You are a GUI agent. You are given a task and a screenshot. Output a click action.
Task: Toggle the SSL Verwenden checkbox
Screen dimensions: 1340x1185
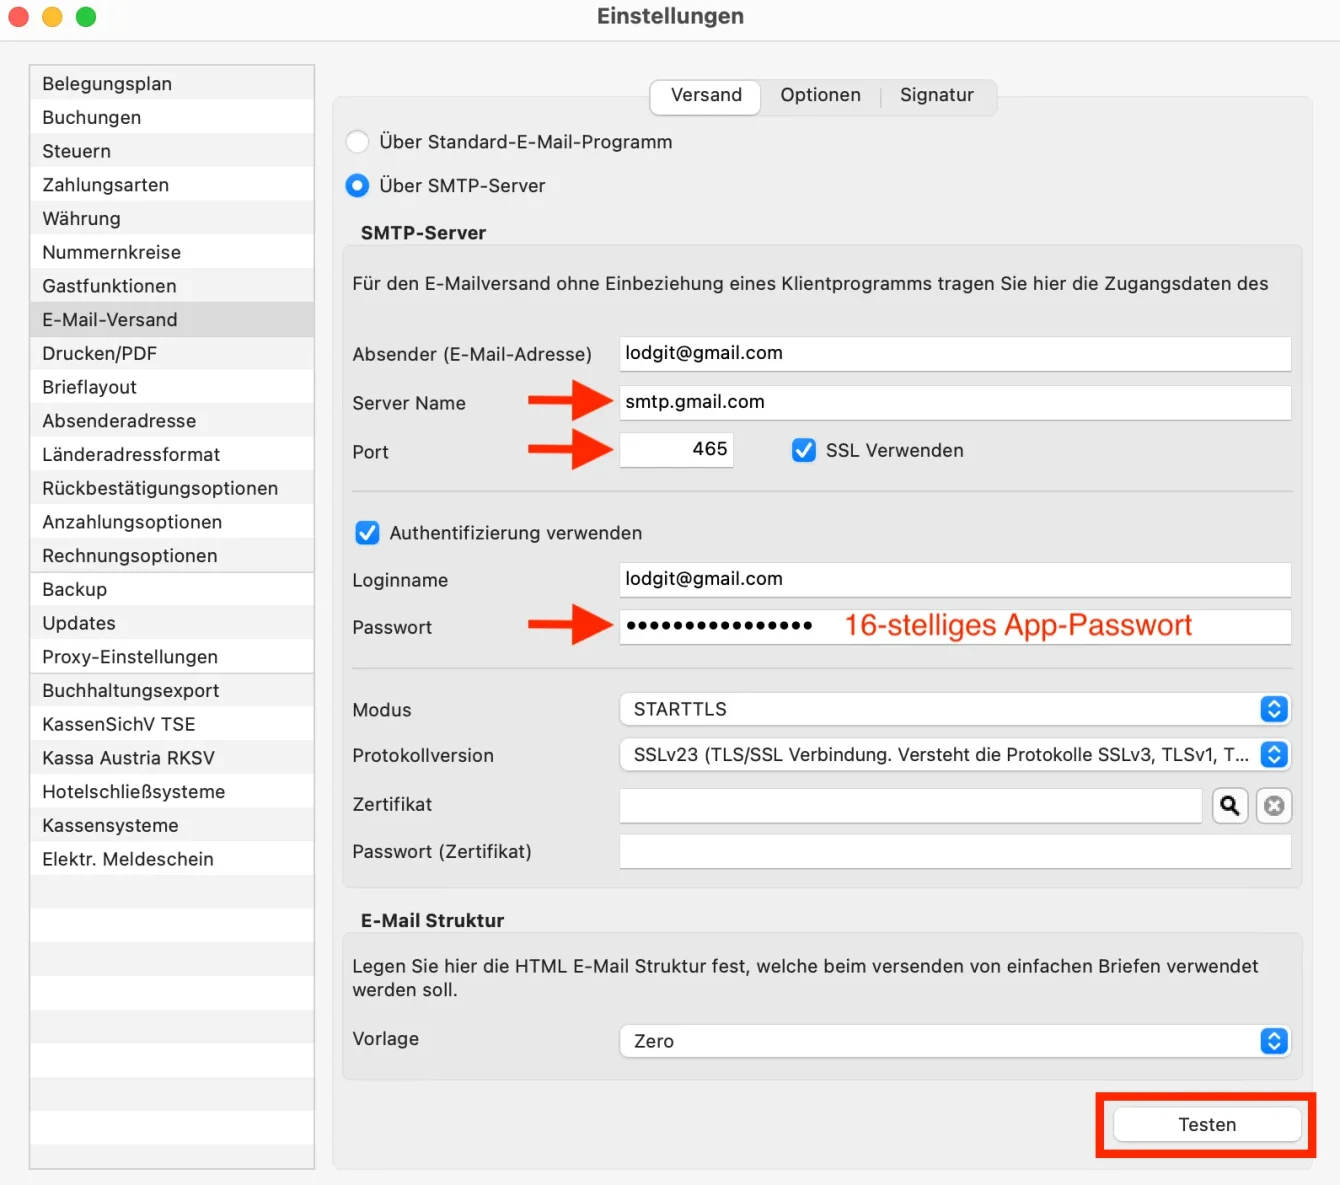(x=804, y=451)
